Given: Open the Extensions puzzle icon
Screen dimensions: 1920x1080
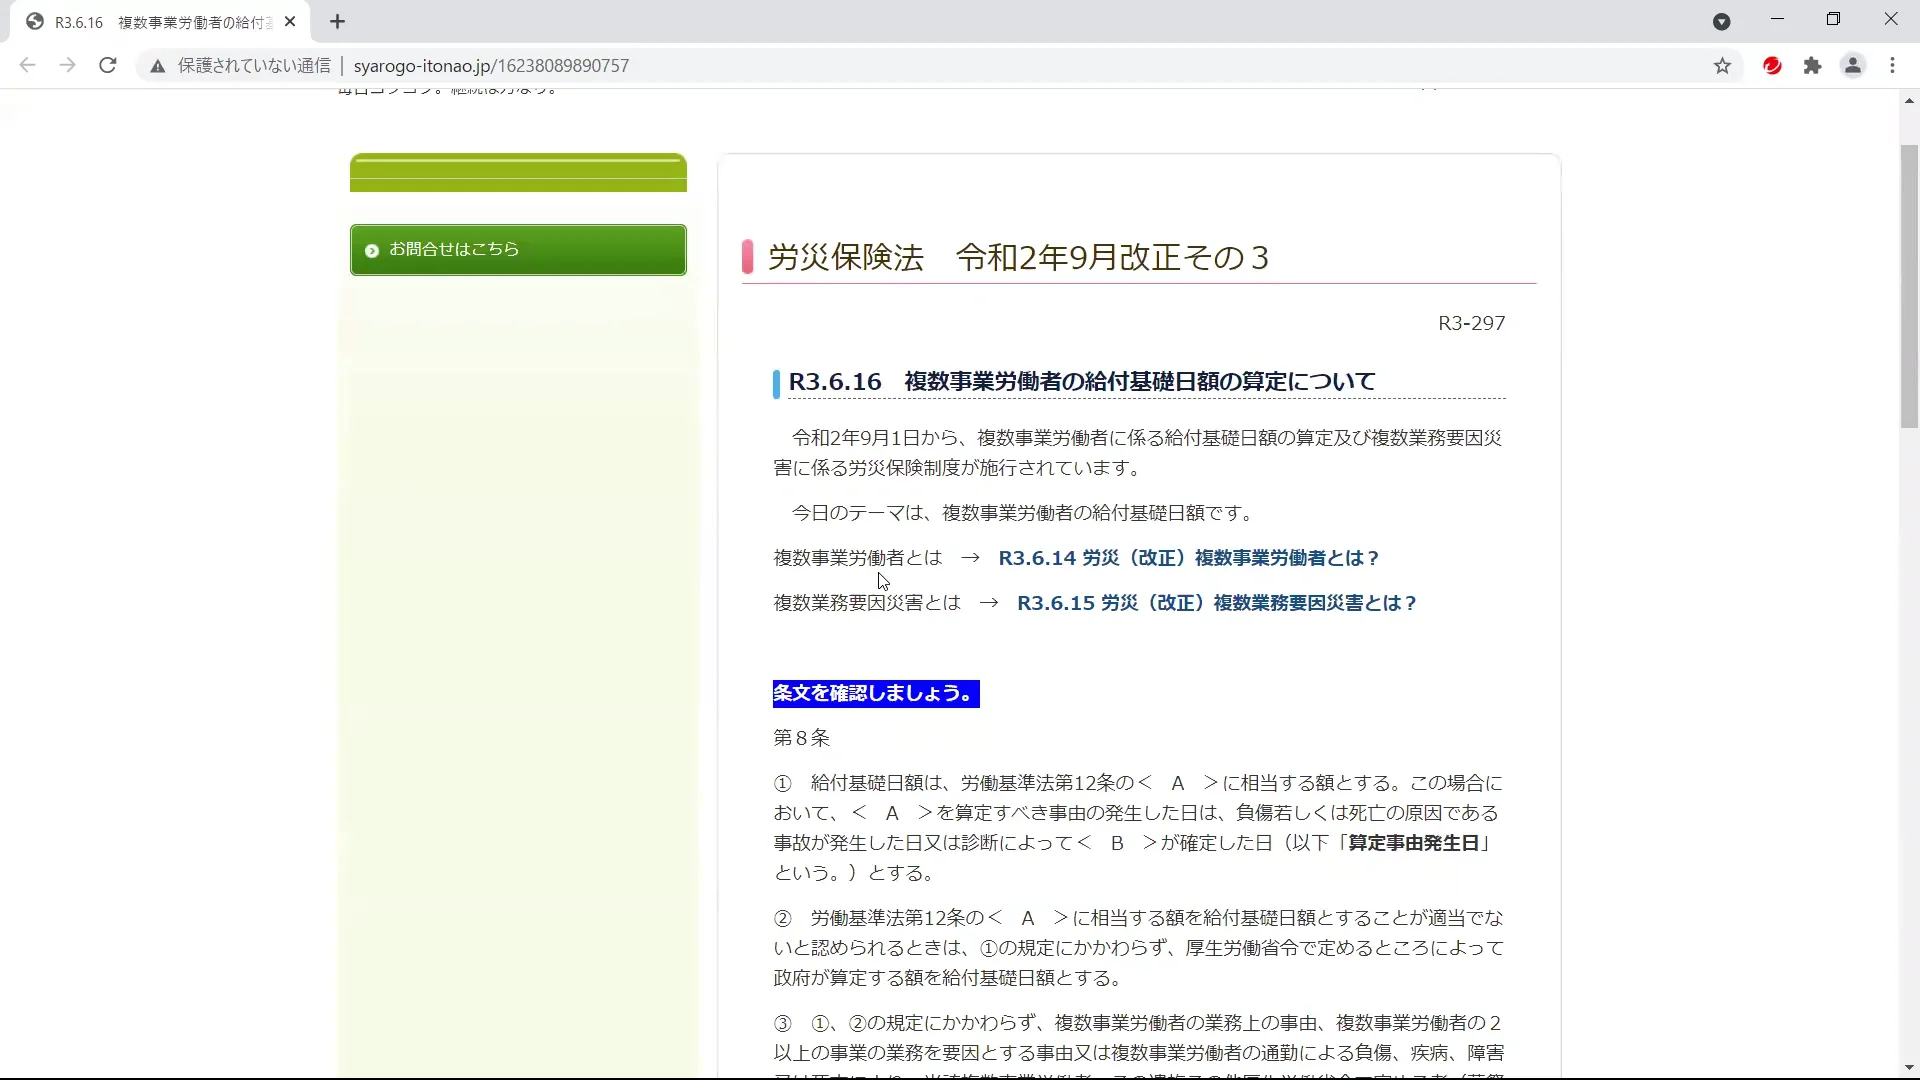Looking at the screenshot, I should click(1812, 66).
